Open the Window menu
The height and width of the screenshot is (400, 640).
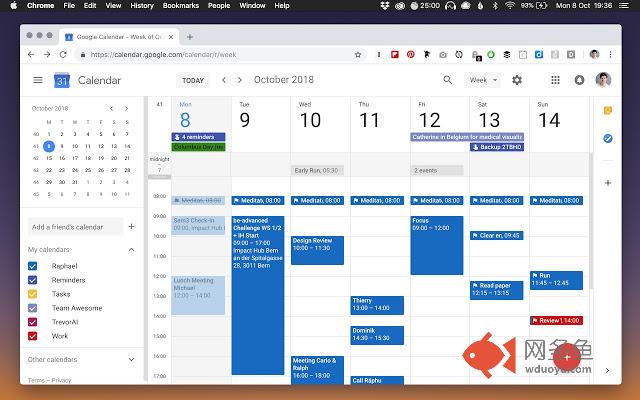252,6
